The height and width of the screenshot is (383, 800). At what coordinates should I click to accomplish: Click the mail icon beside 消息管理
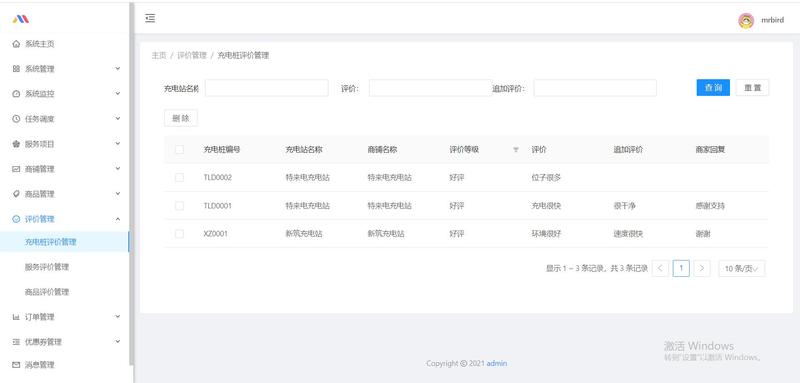point(16,365)
